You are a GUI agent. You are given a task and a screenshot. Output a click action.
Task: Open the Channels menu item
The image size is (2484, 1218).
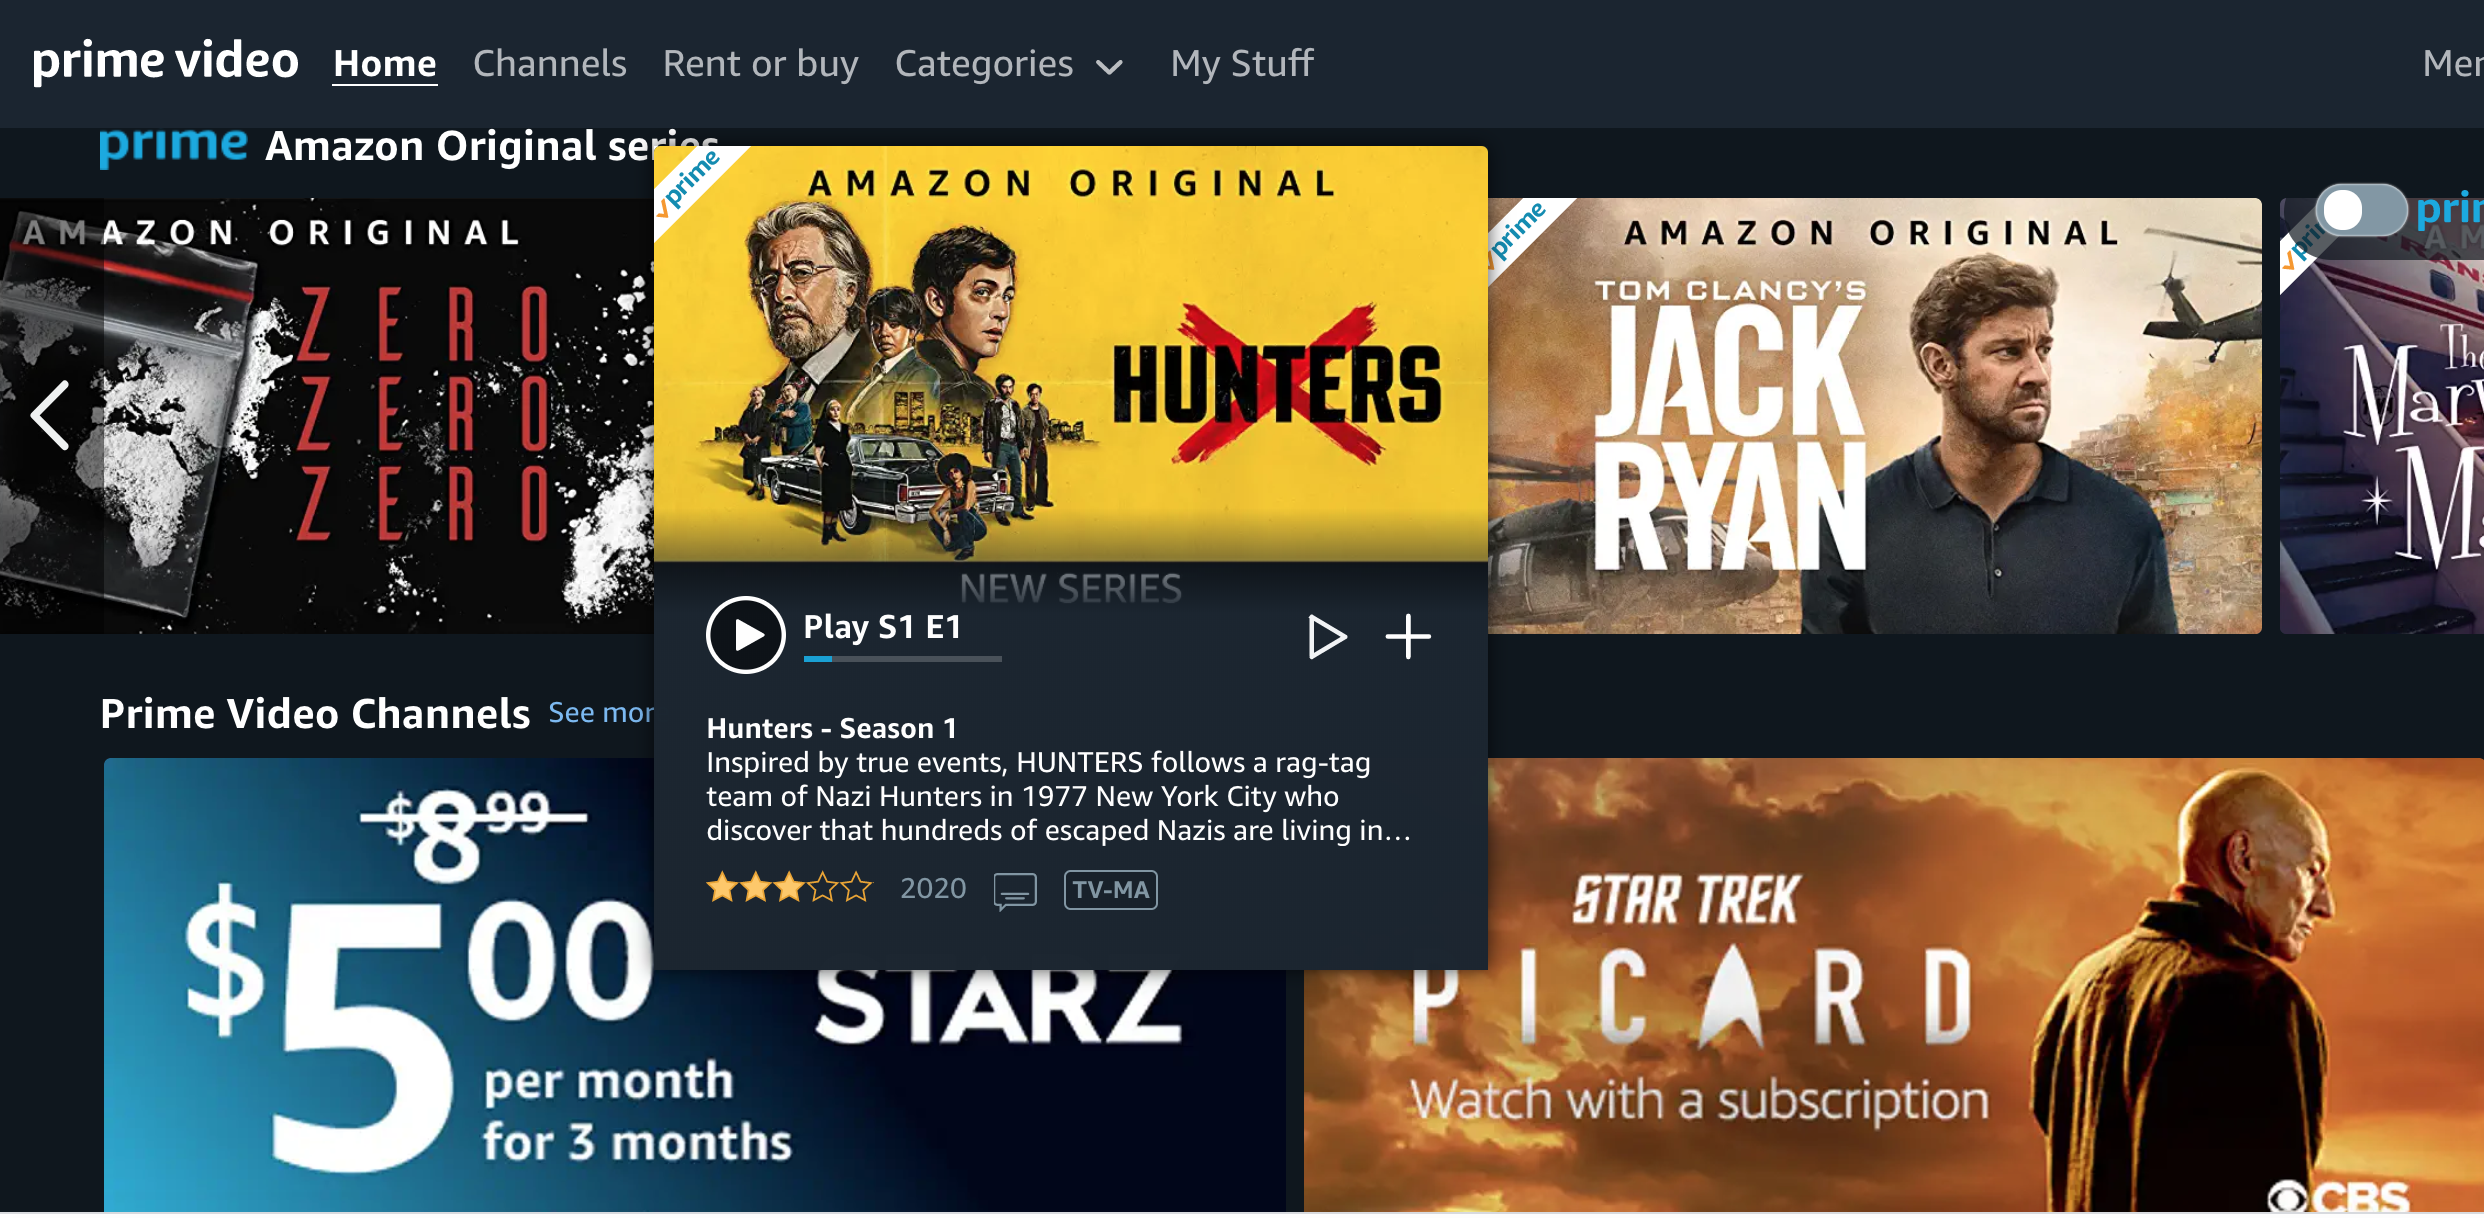[548, 63]
